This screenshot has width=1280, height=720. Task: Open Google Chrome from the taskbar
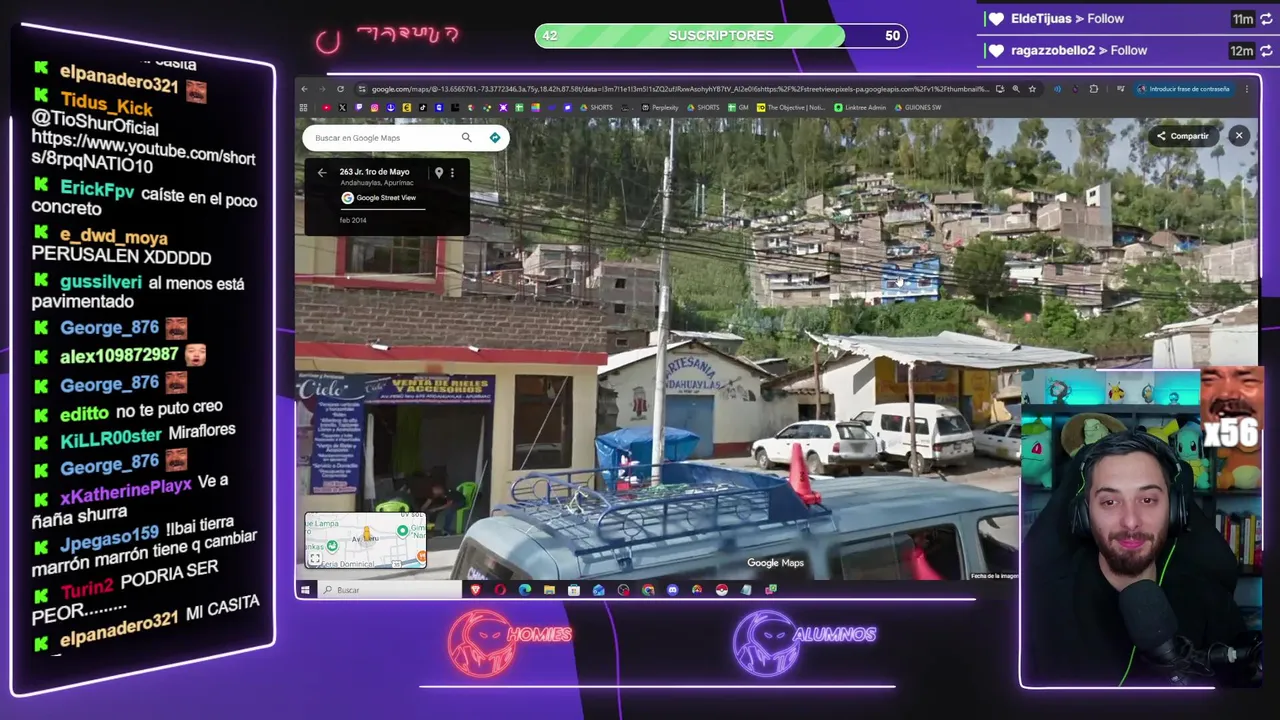click(x=648, y=590)
